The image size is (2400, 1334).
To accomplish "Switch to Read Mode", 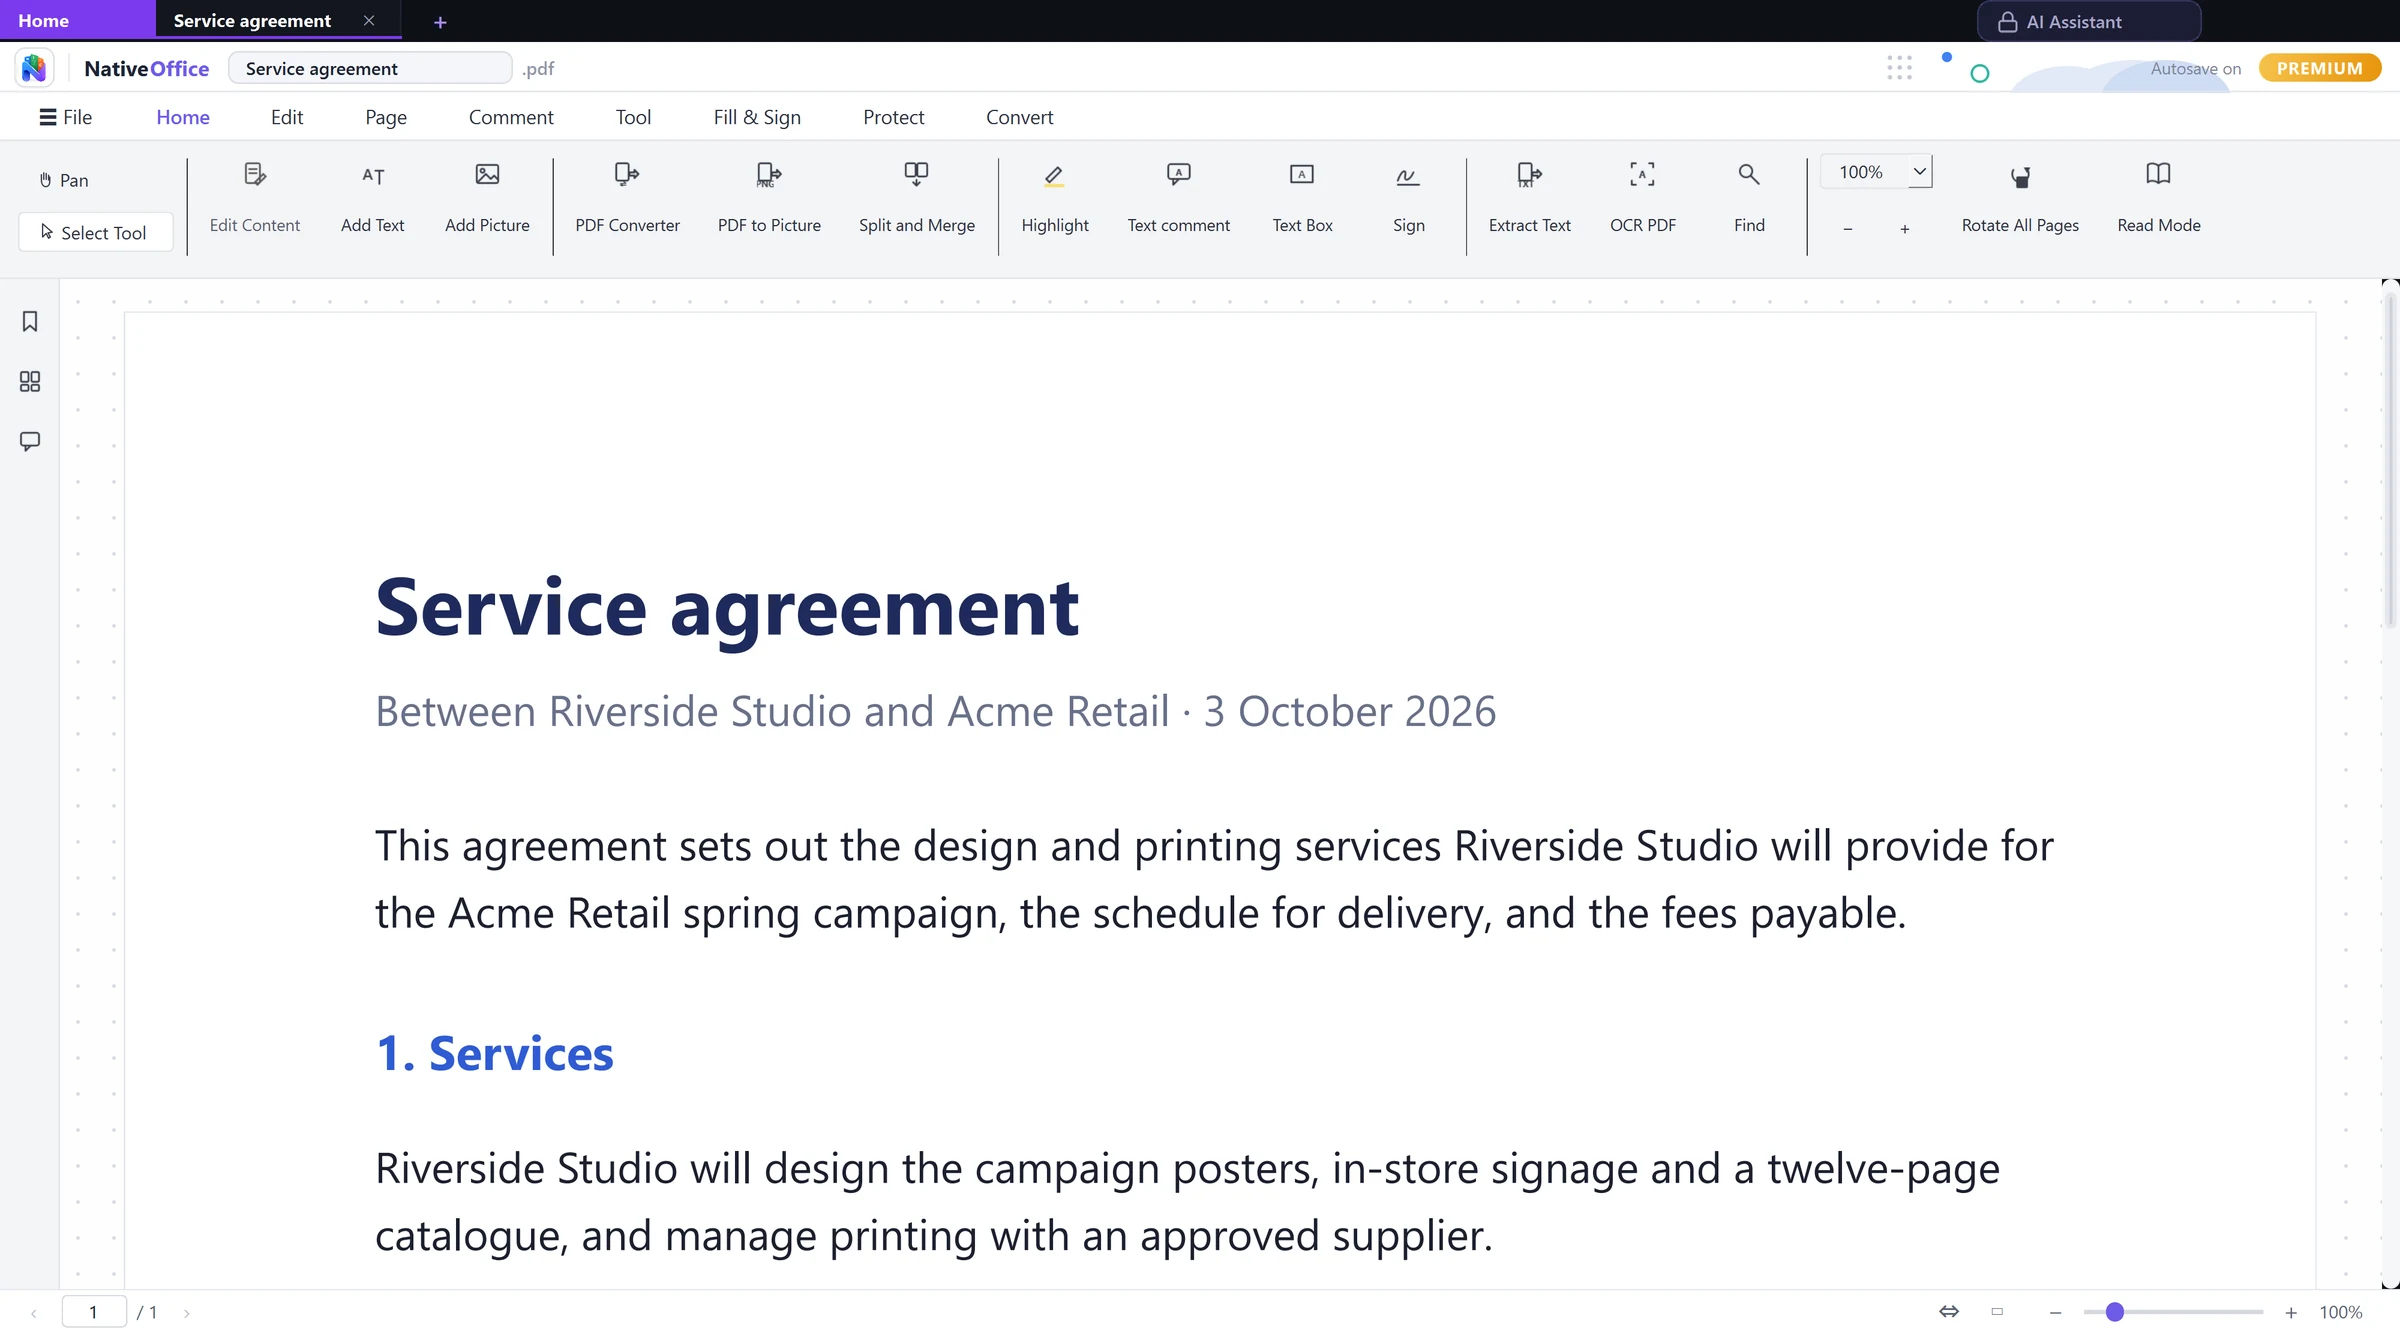I will pyautogui.click(x=2158, y=198).
